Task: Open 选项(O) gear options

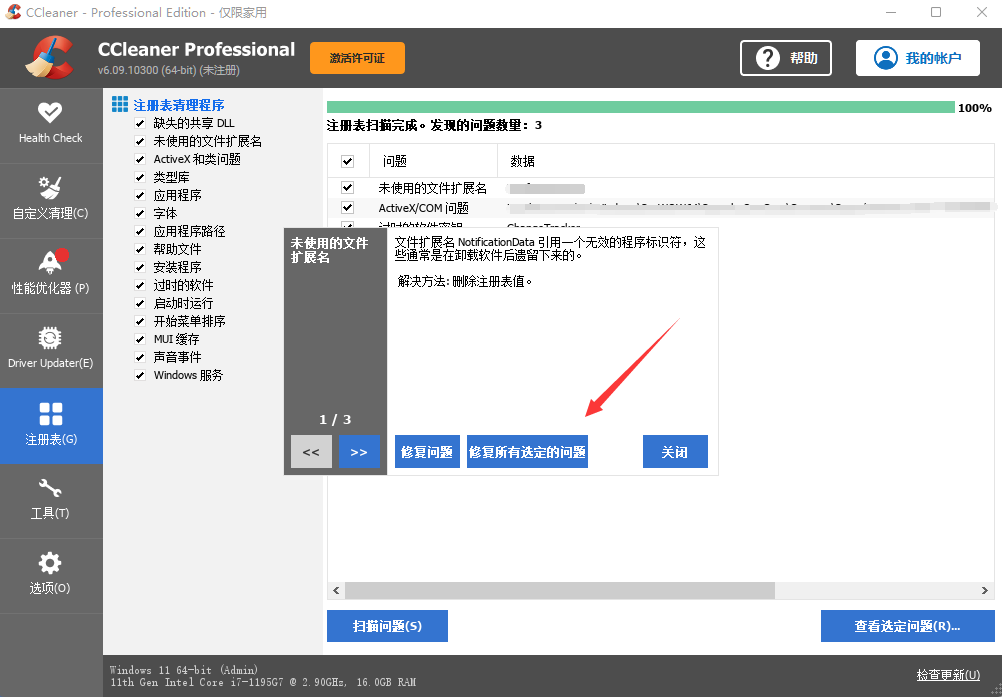Action: point(50,574)
